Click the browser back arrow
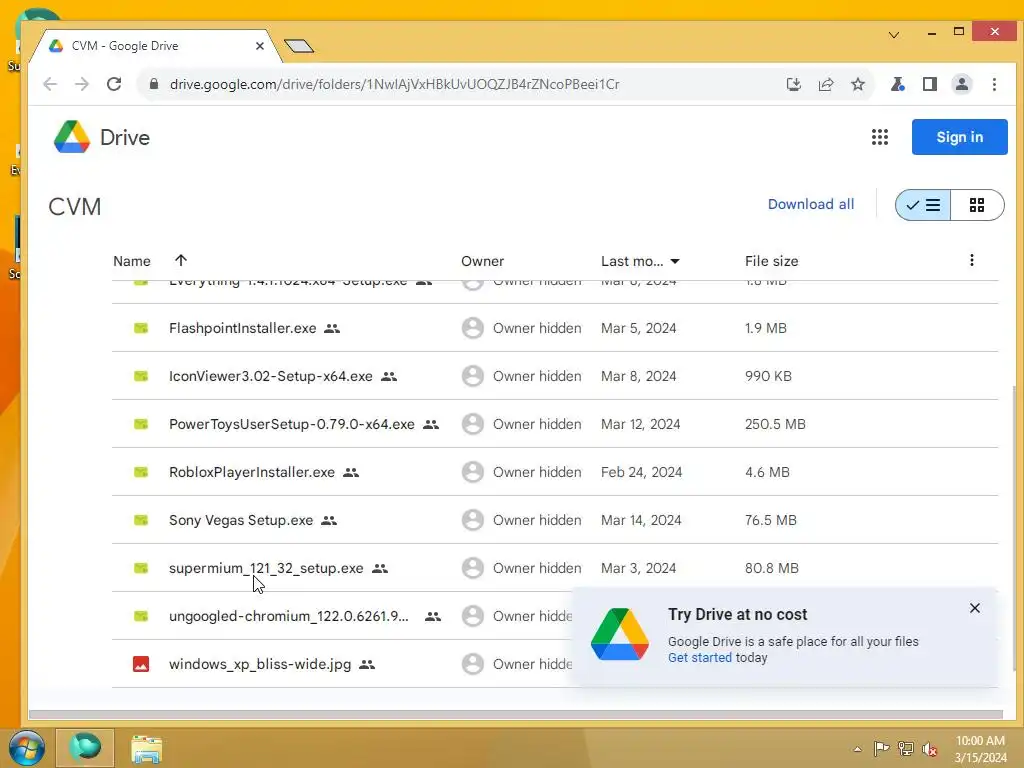This screenshot has height=768, width=1024. click(x=50, y=84)
